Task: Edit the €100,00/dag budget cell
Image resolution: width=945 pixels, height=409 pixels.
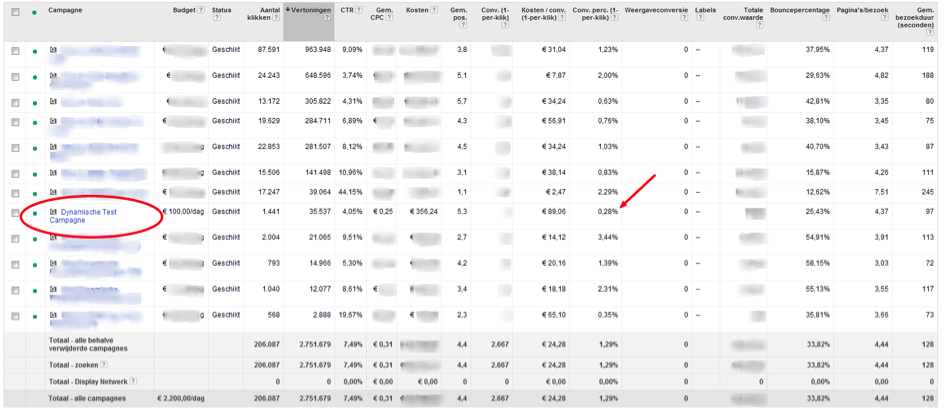Action: (x=184, y=212)
